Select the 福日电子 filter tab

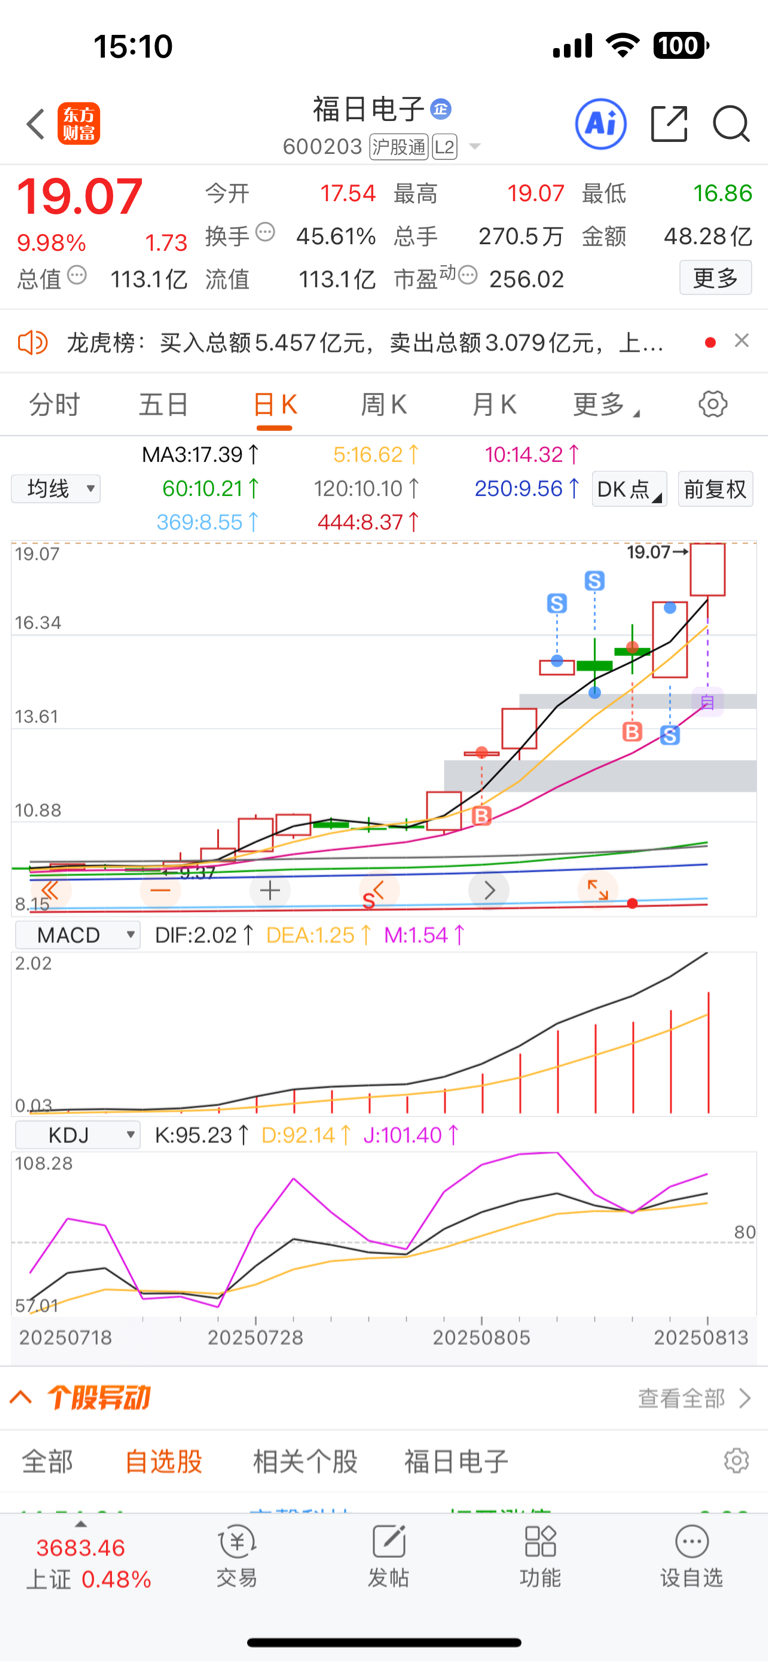[x=457, y=1462]
